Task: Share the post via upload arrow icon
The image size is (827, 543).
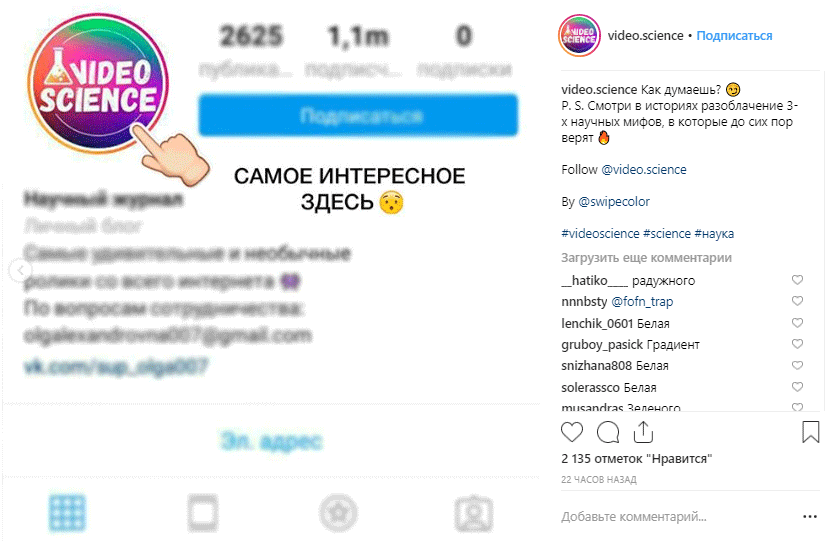Action: [643, 432]
